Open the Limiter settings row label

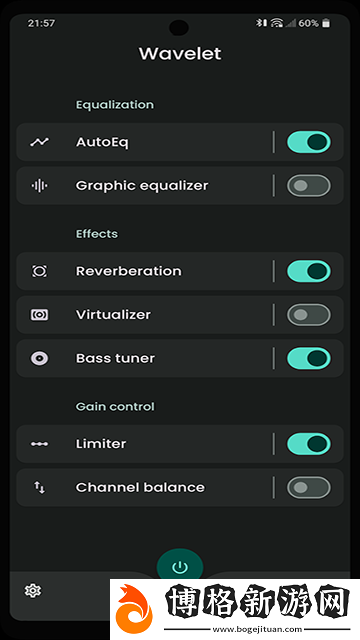point(101,444)
